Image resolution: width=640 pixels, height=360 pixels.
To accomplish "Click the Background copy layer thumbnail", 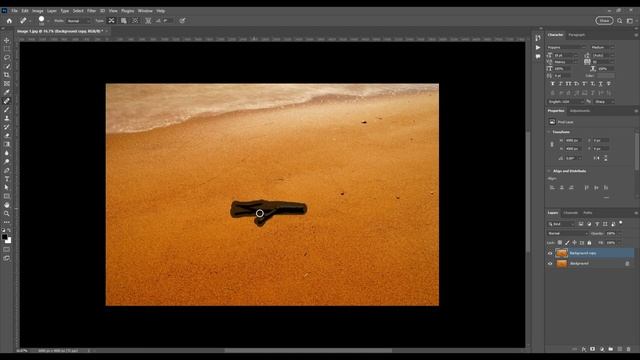I will [x=562, y=253].
